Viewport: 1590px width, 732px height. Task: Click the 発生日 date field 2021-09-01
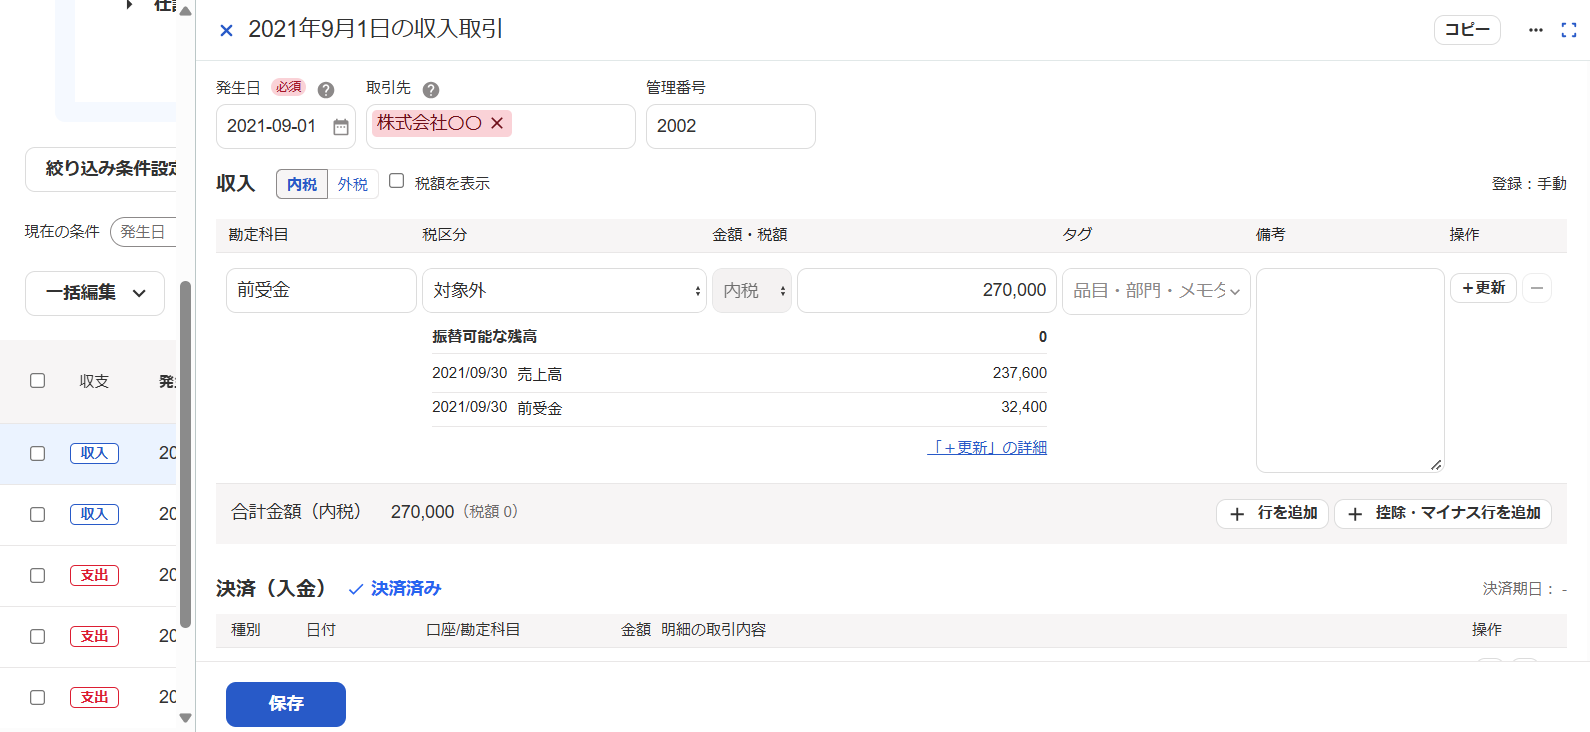pos(286,127)
